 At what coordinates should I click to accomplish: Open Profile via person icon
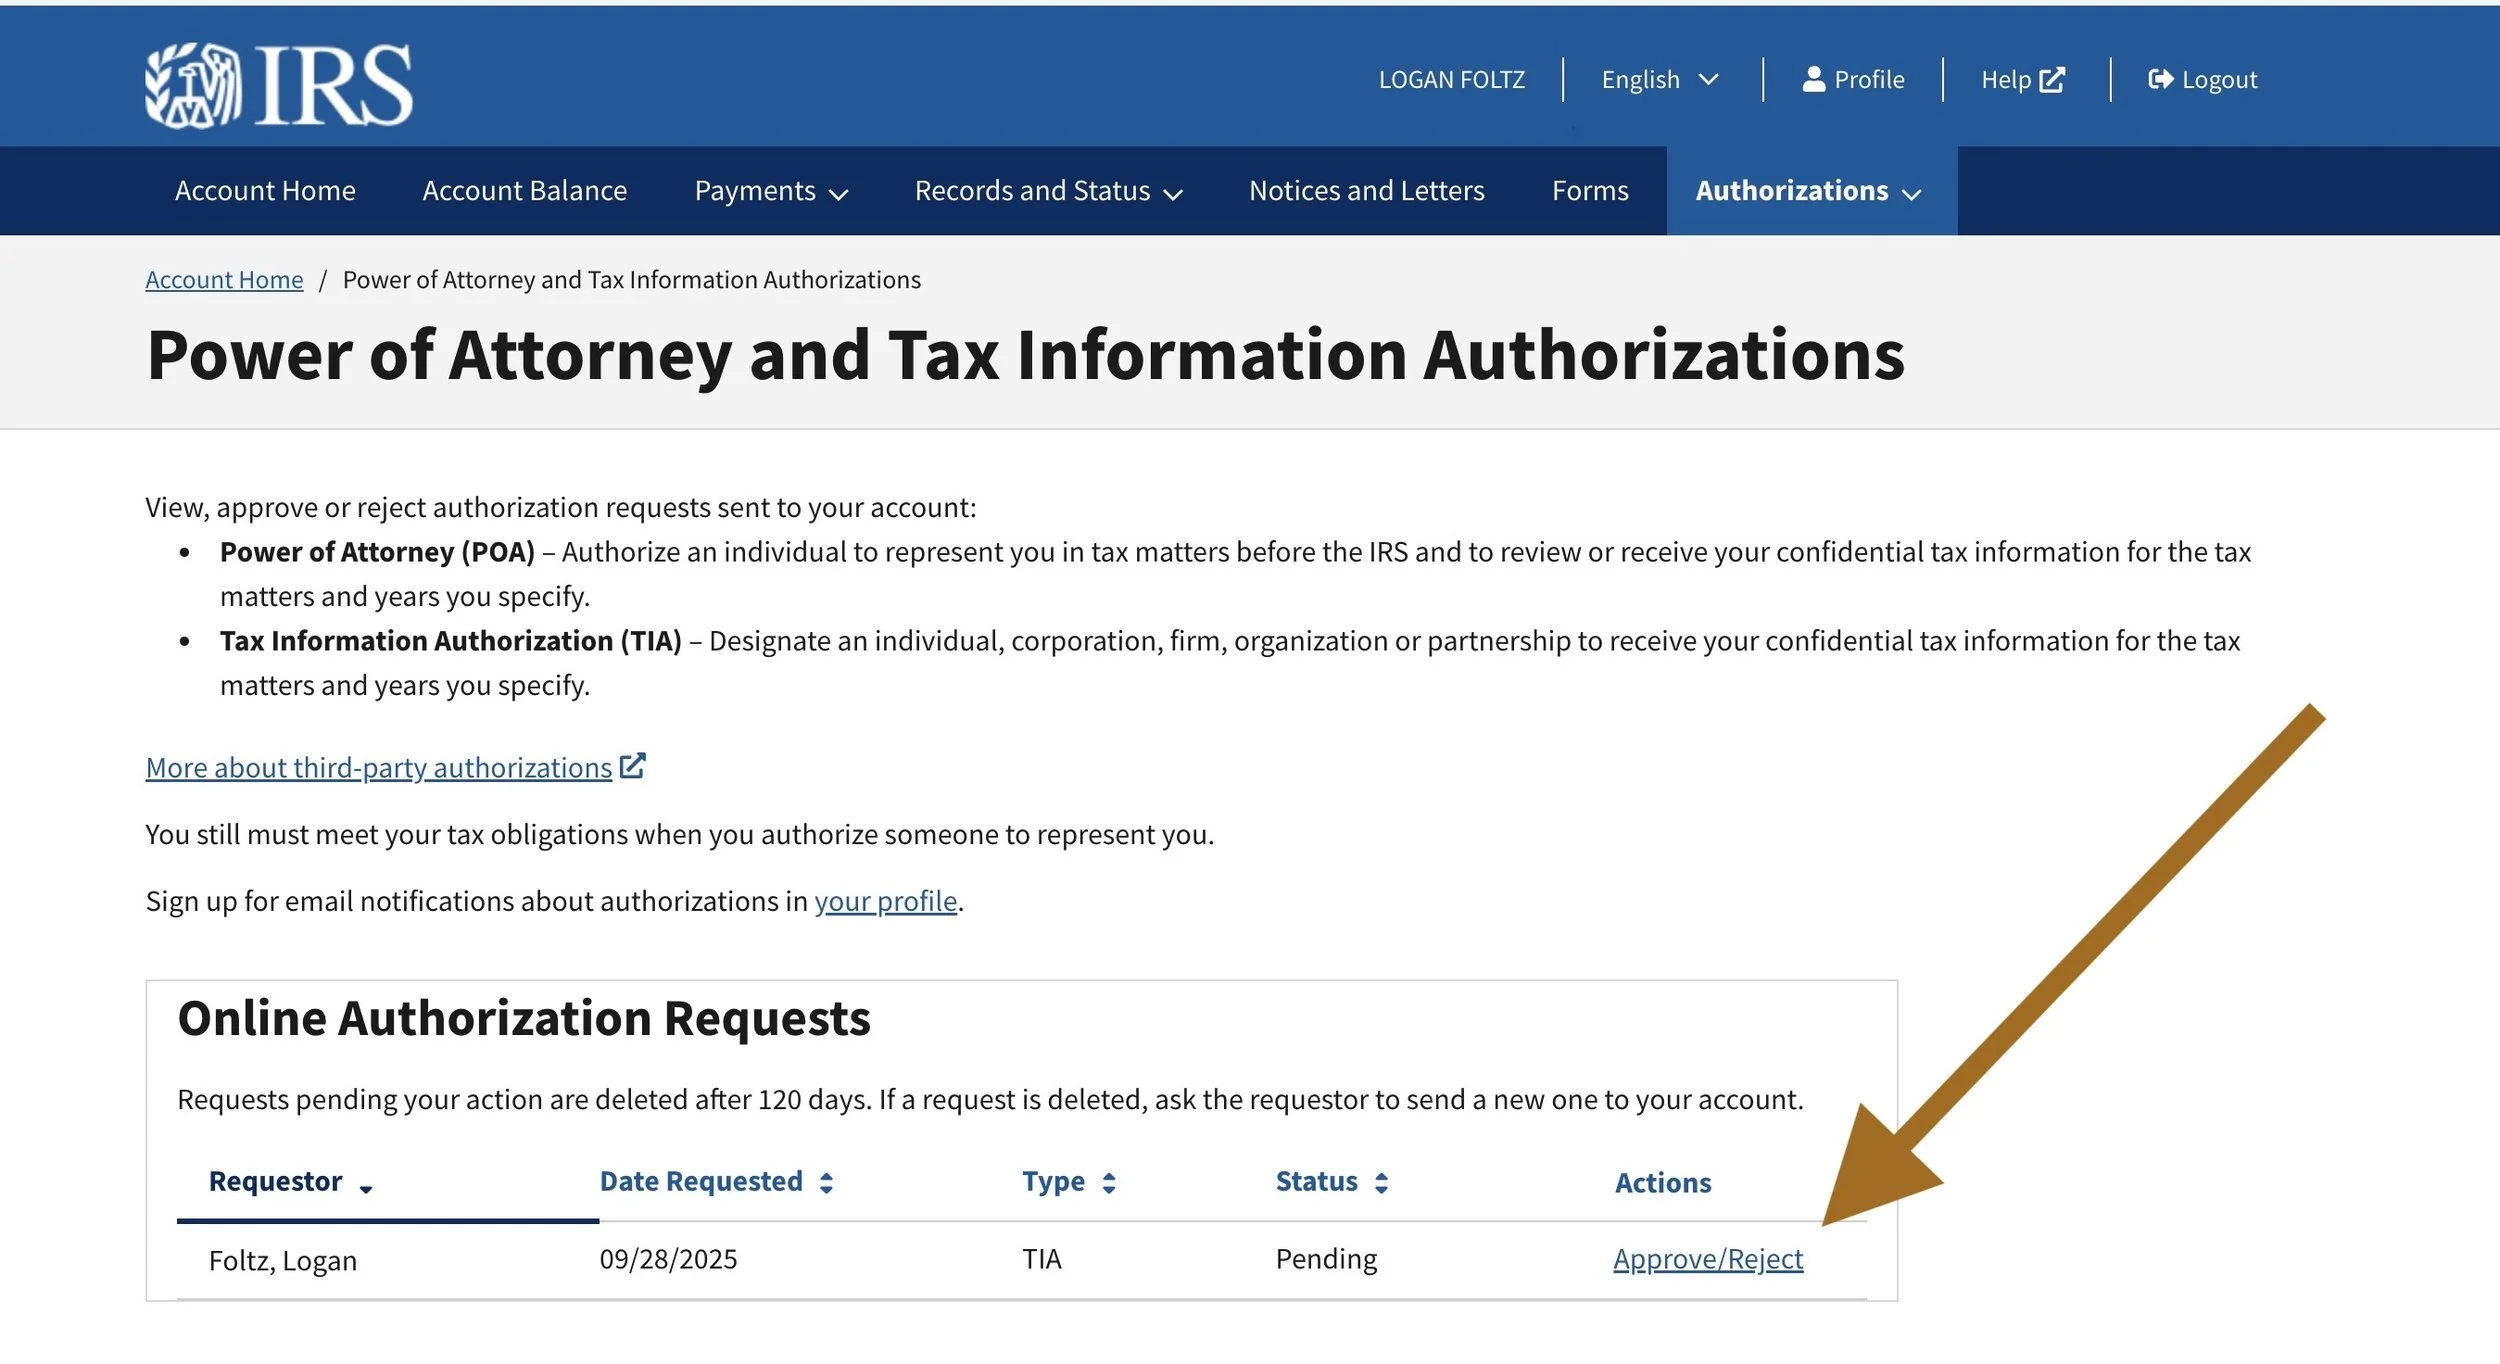[x=1813, y=79]
